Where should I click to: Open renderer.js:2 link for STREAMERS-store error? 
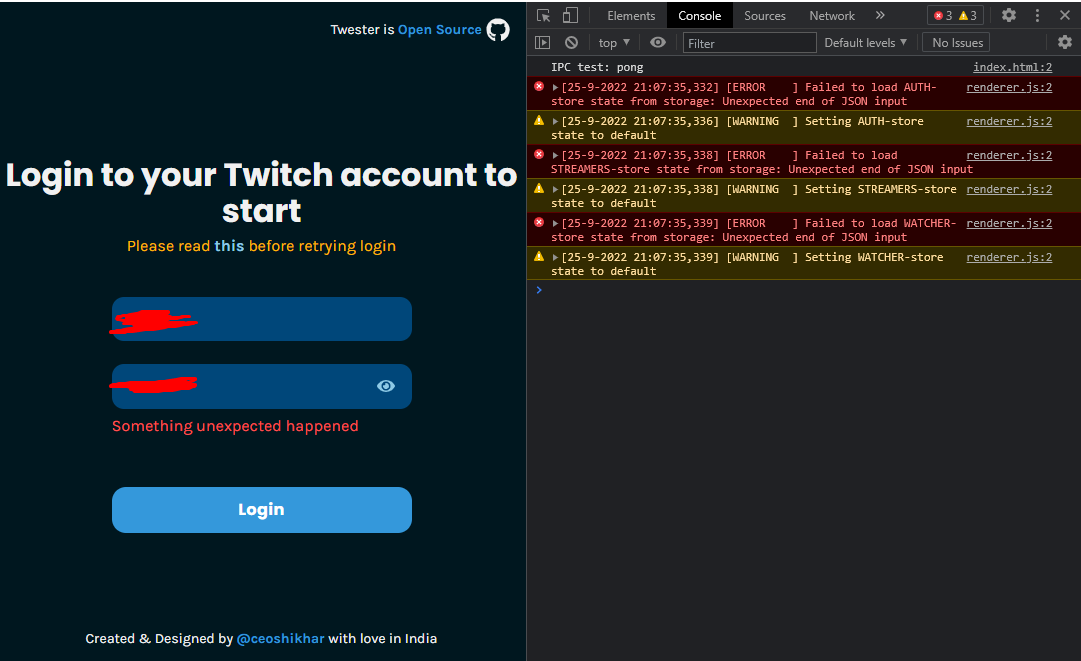pyautogui.click(x=1009, y=155)
